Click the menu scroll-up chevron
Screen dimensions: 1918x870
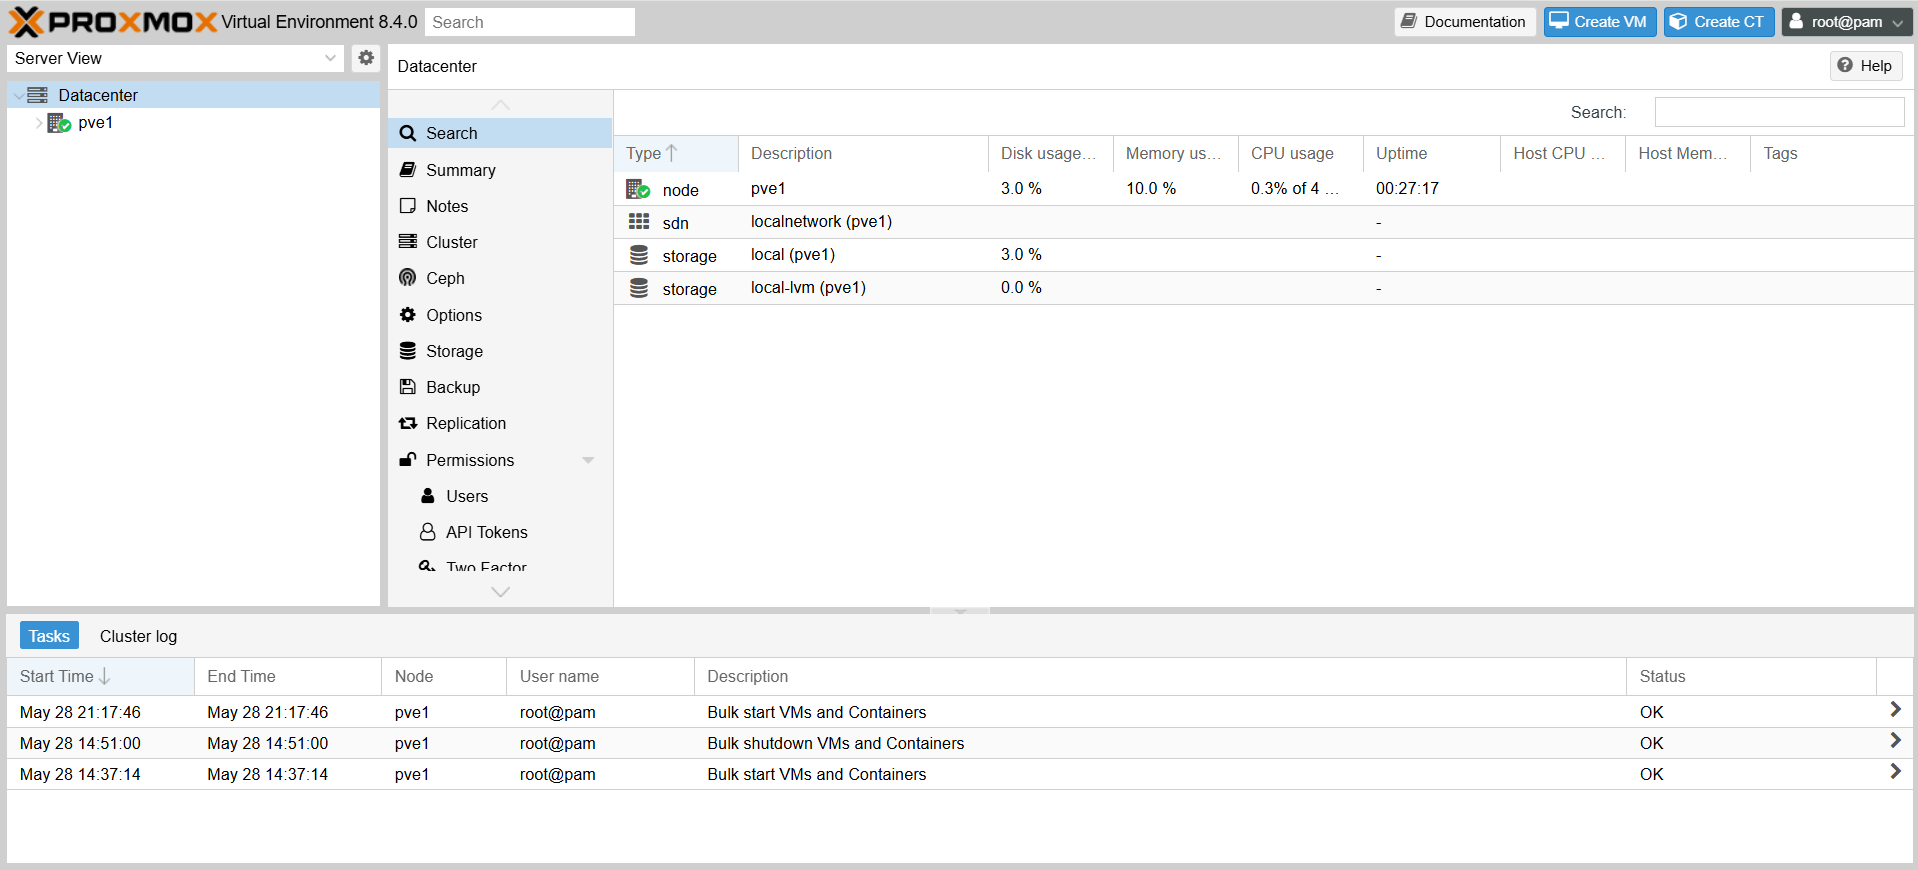tap(501, 105)
